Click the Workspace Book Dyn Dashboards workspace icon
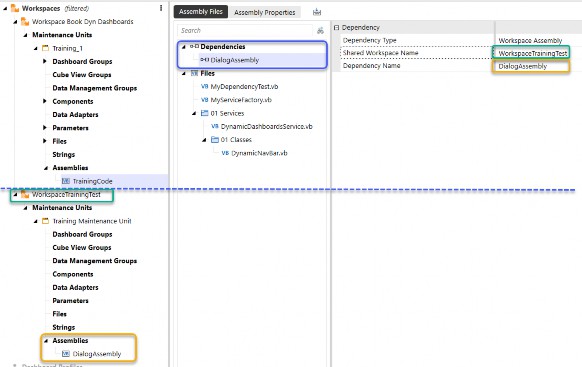Image resolution: width=582 pixels, height=367 pixels. tap(25, 22)
